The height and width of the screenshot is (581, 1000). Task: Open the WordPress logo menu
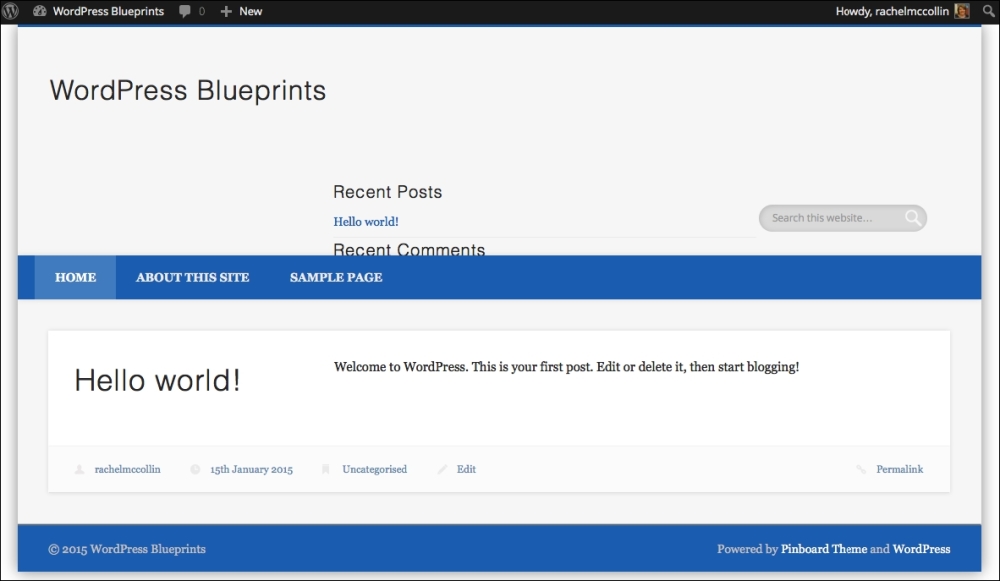(x=11, y=11)
